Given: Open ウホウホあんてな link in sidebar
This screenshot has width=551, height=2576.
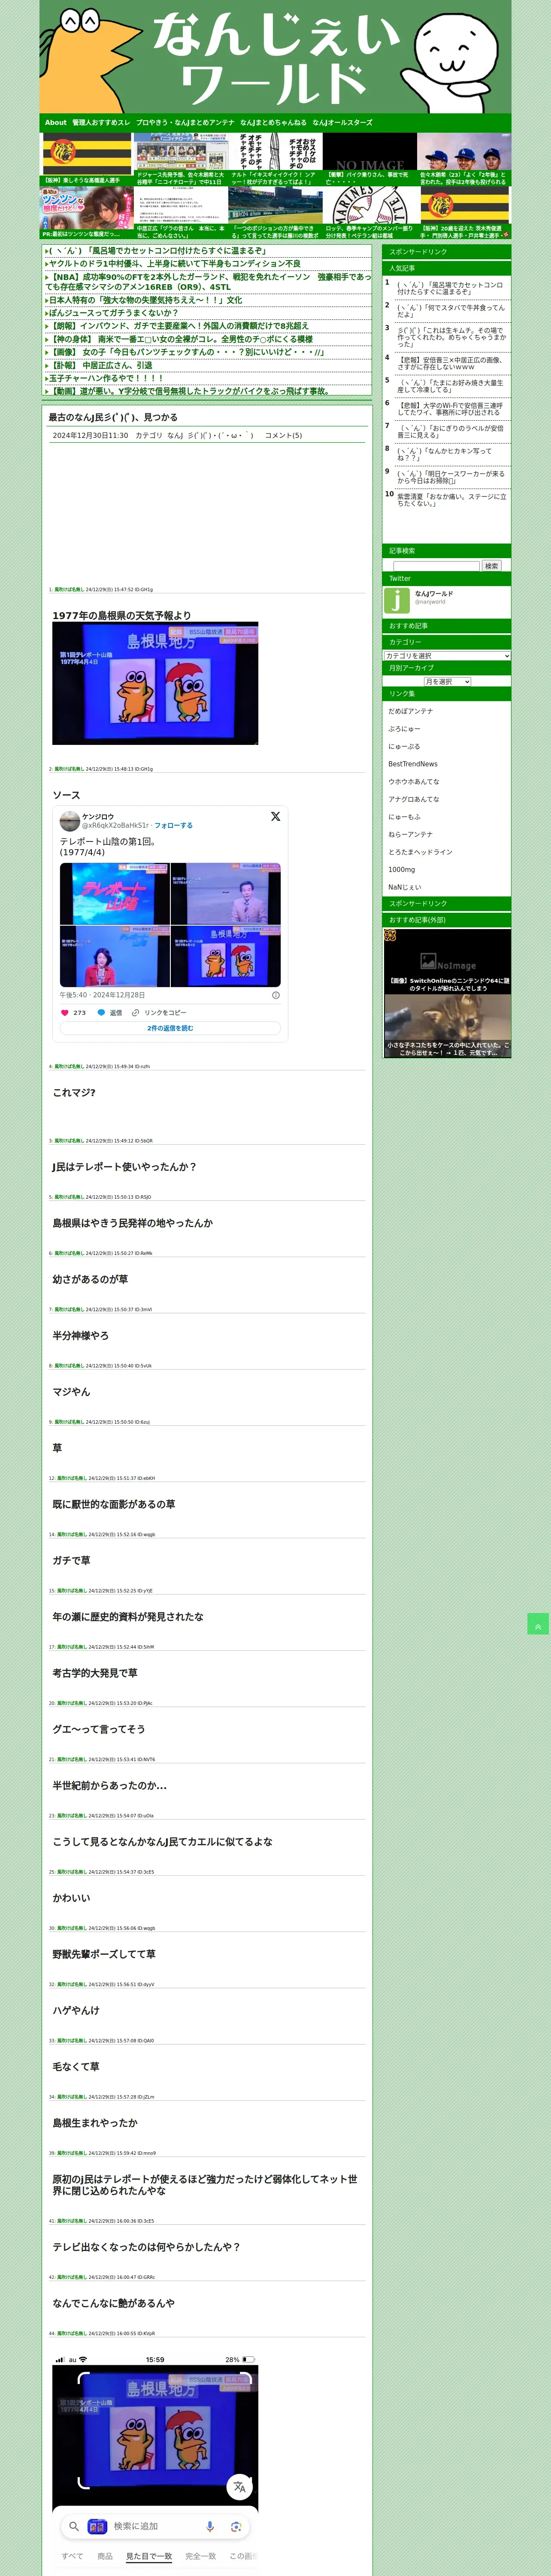Looking at the screenshot, I should (414, 782).
